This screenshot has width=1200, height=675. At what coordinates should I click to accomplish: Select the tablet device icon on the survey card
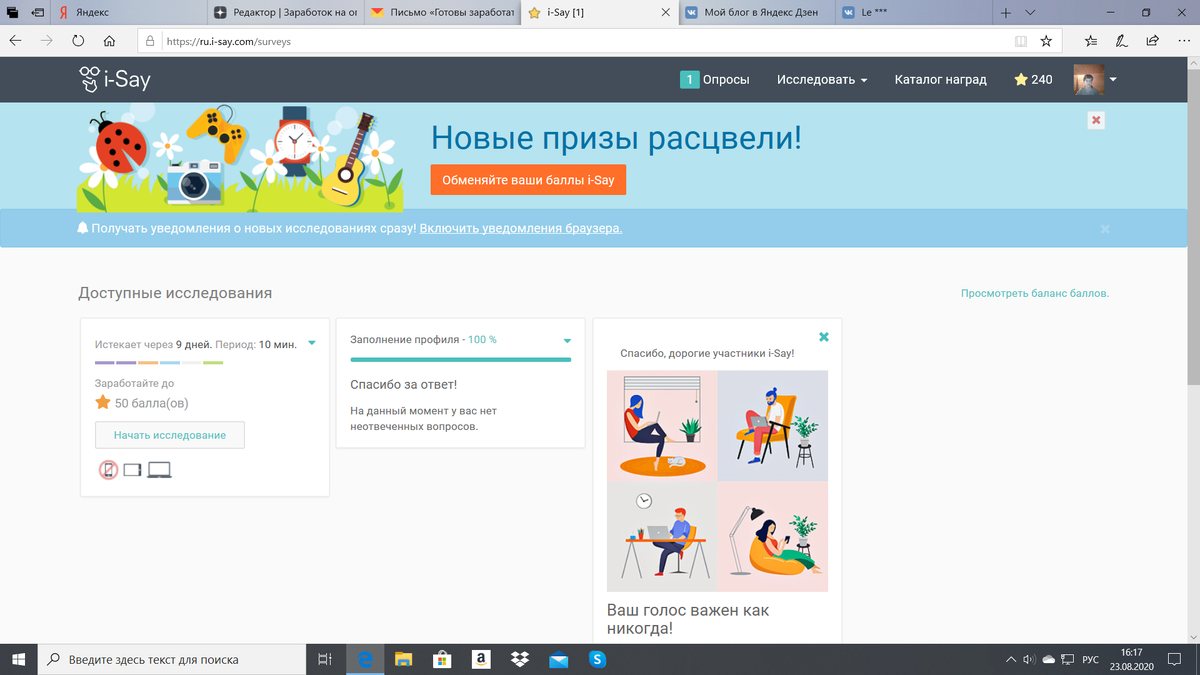[131, 470]
